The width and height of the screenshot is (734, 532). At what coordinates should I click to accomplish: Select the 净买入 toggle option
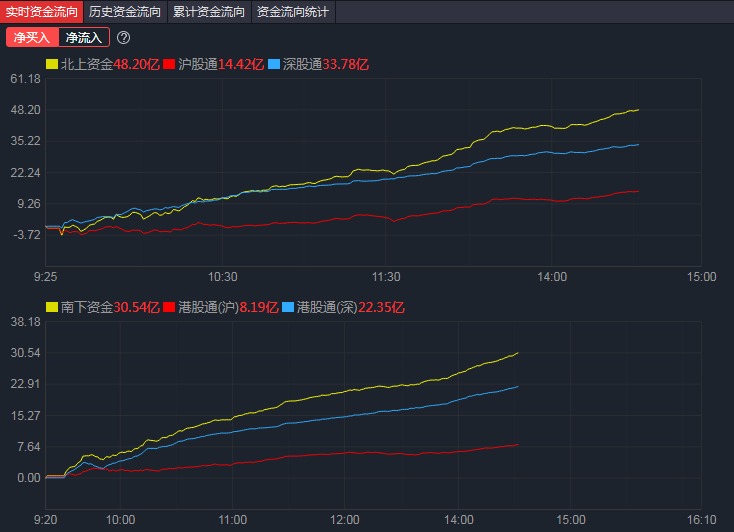(x=32, y=37)
